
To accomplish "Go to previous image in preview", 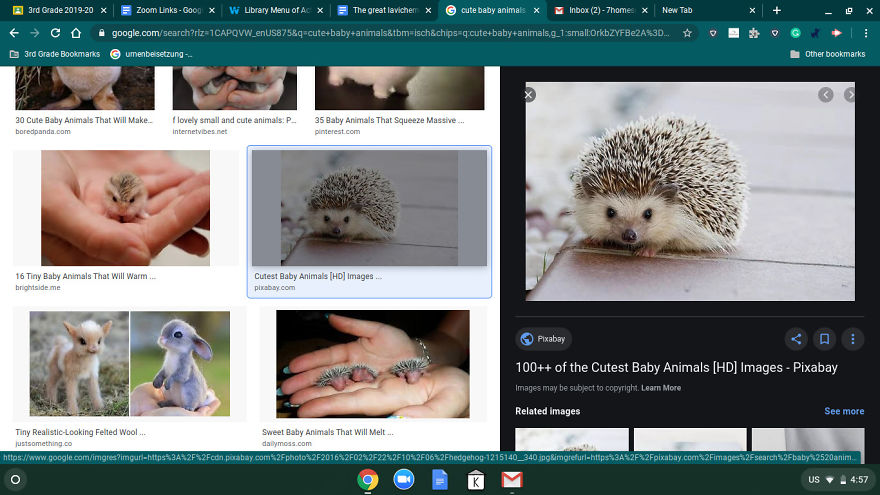I will 826,95.
